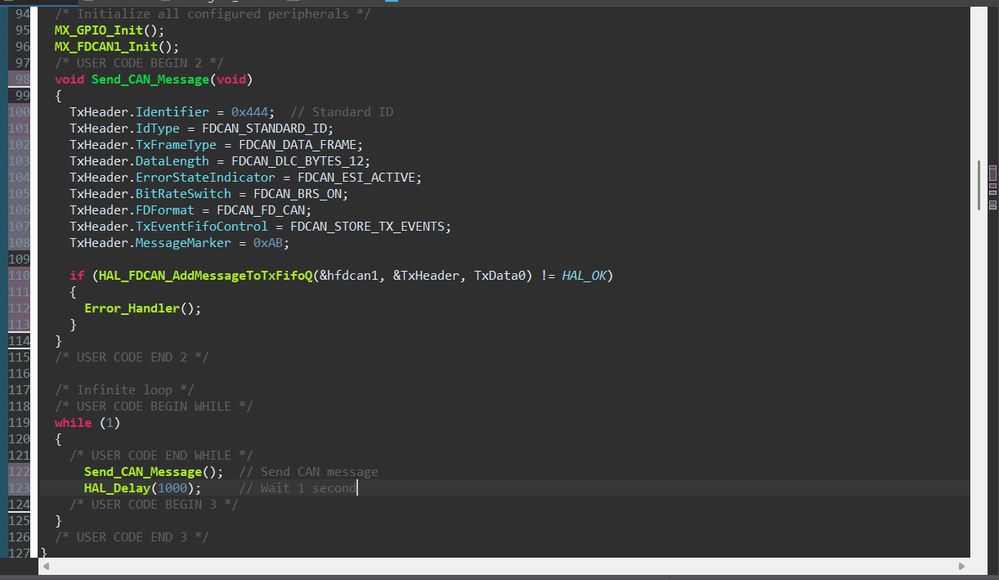
Task: Click the USER CODE BEGIN 2 comment
Action: click(x=139, y=63)
